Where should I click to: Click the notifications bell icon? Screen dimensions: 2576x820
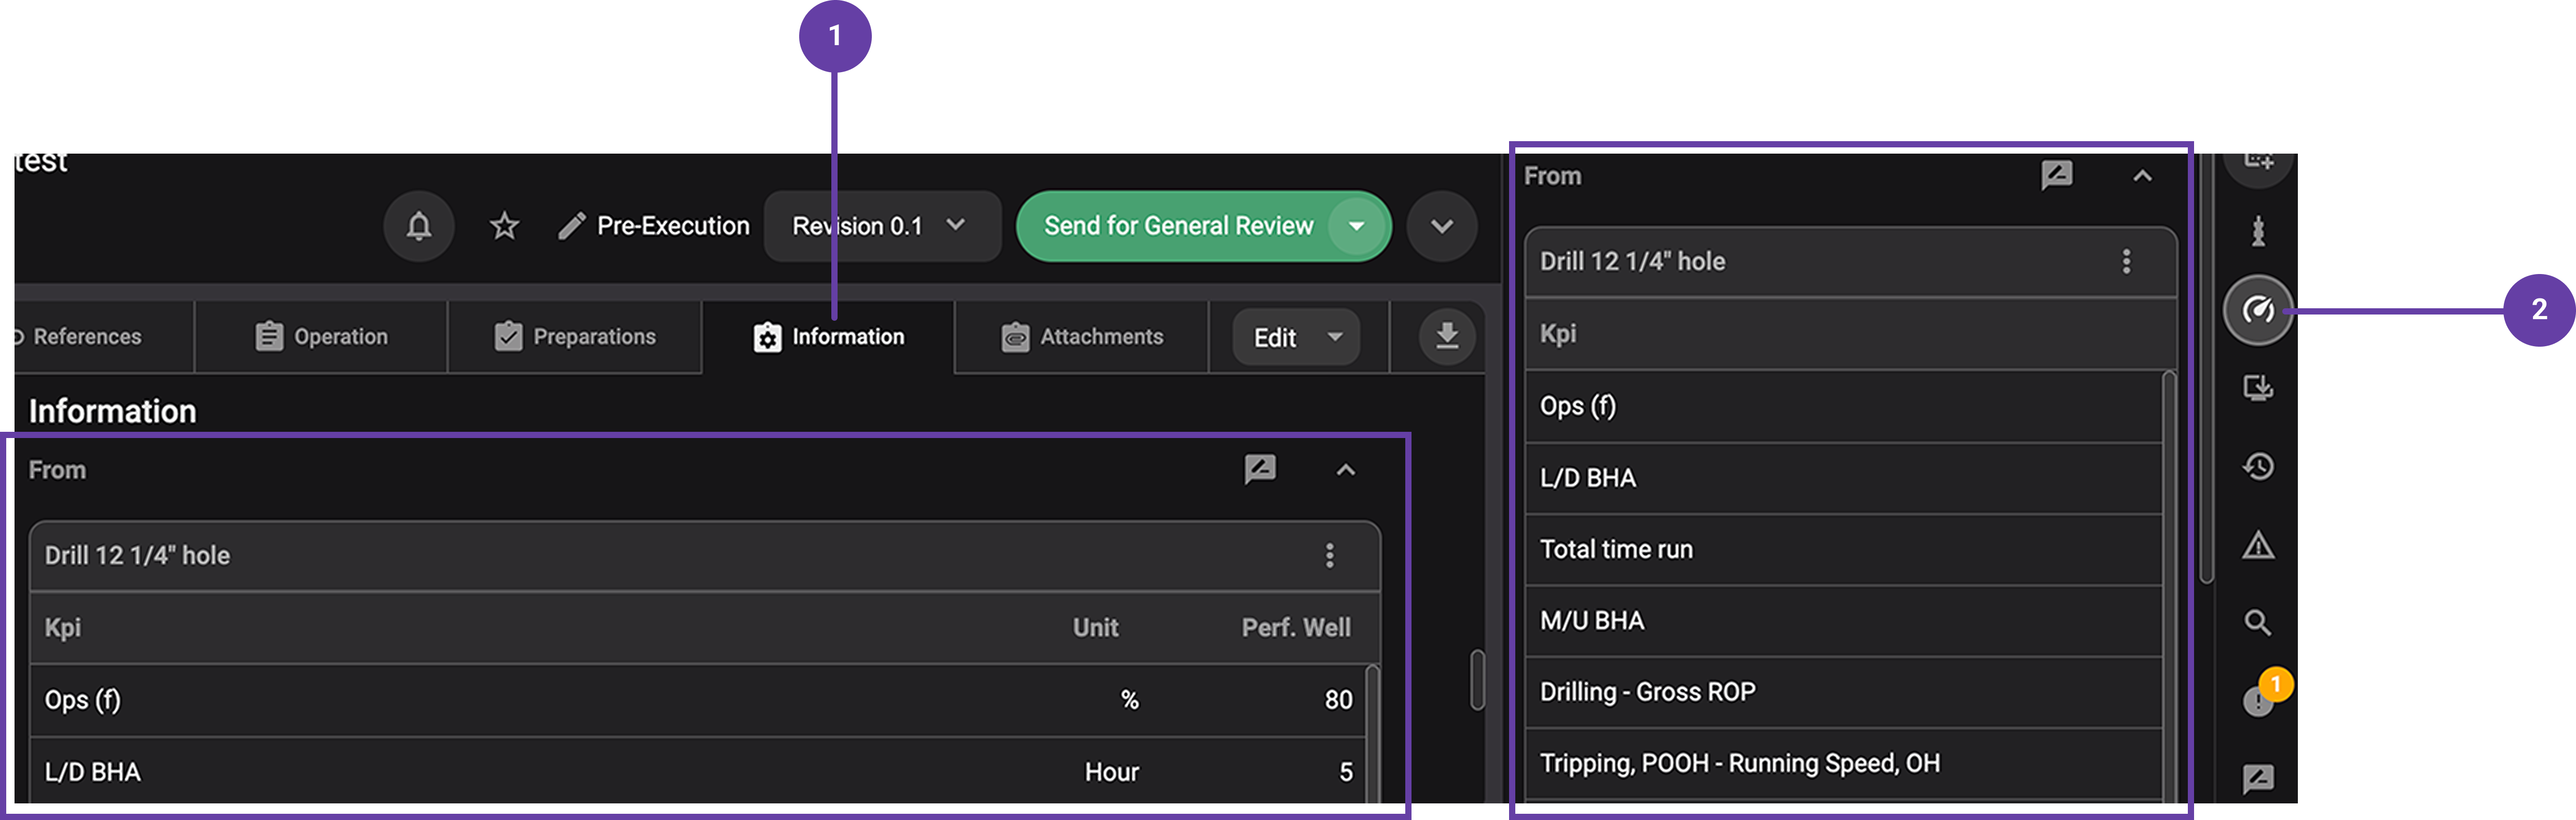[x=418, y=226]
